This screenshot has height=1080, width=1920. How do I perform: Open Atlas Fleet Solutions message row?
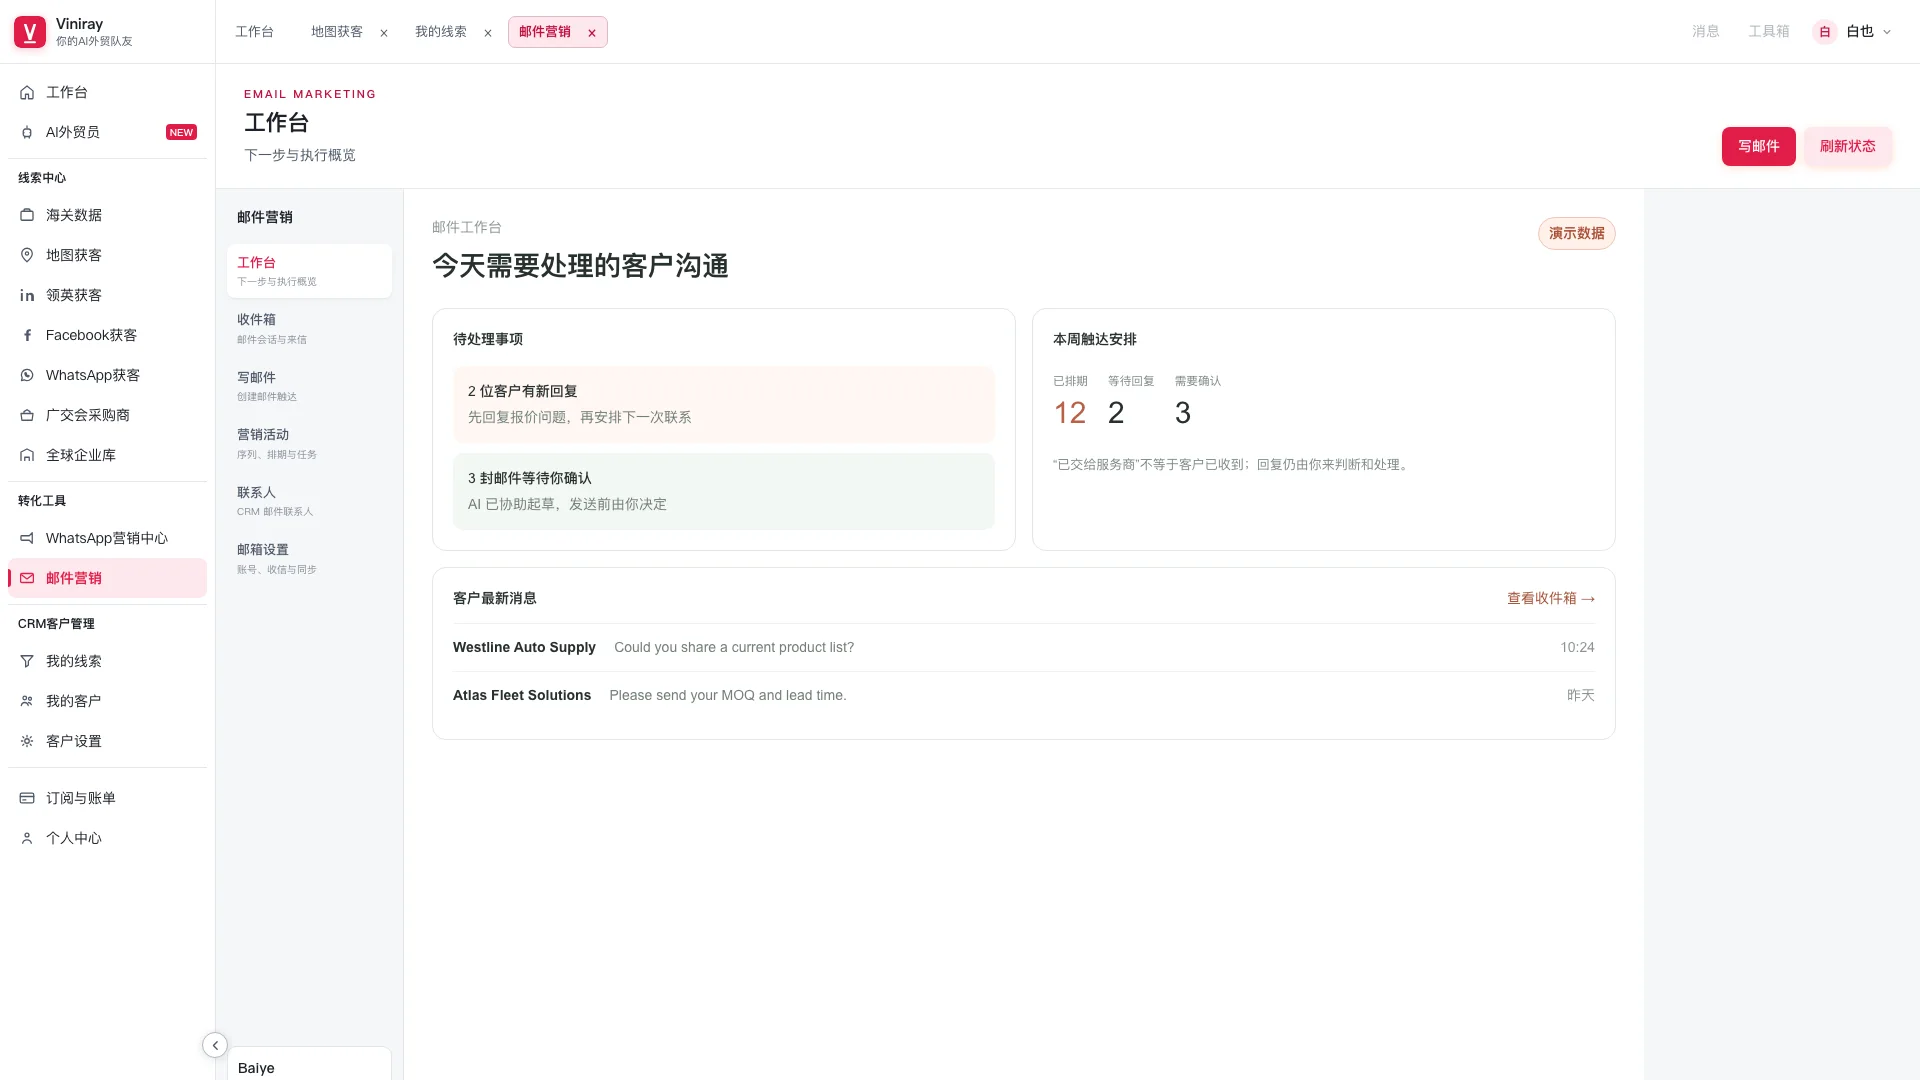click(1023, 695)
